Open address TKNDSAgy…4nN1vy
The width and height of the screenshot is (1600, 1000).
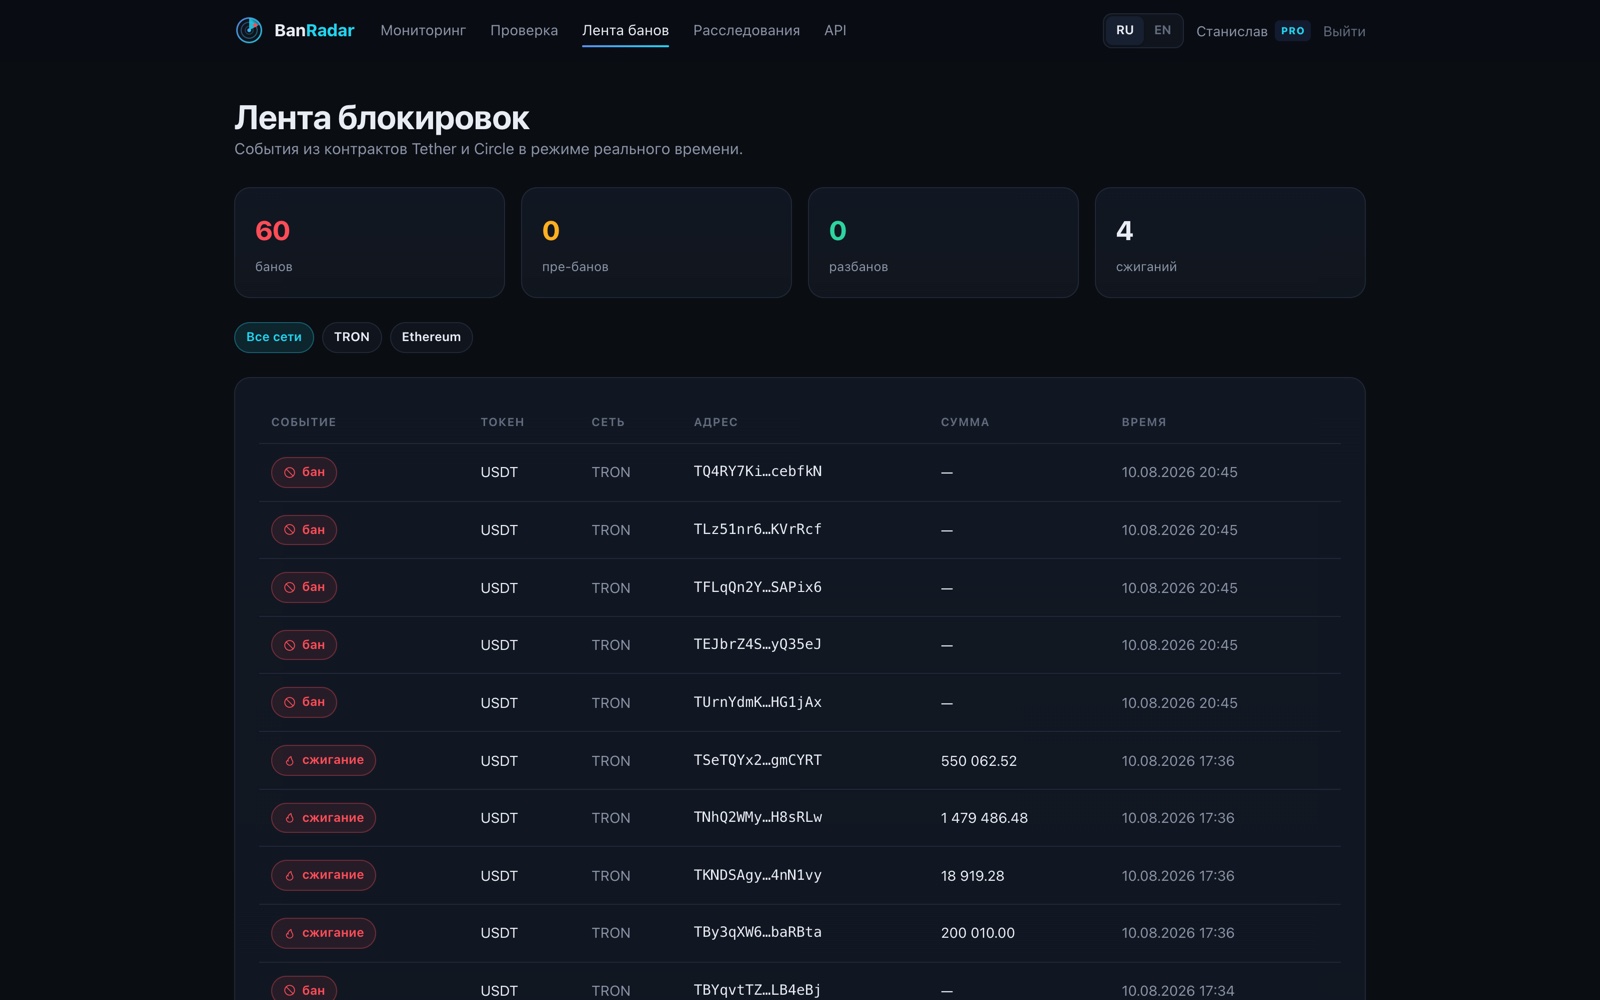click(758, 875)
